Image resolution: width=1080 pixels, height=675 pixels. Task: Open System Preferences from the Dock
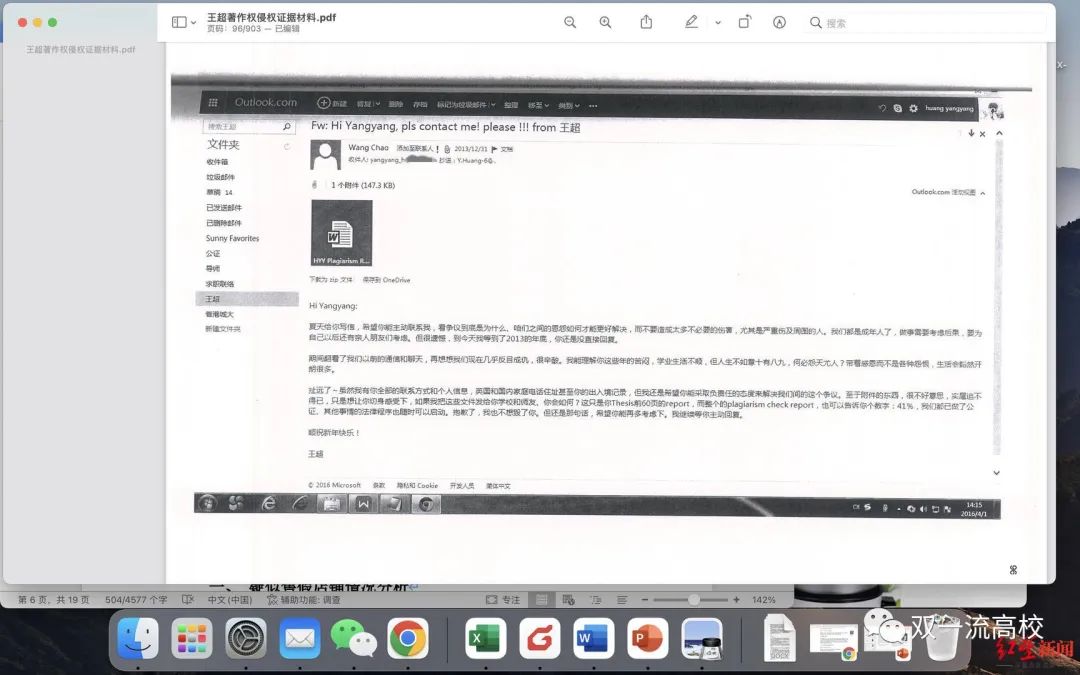point(246,638)
